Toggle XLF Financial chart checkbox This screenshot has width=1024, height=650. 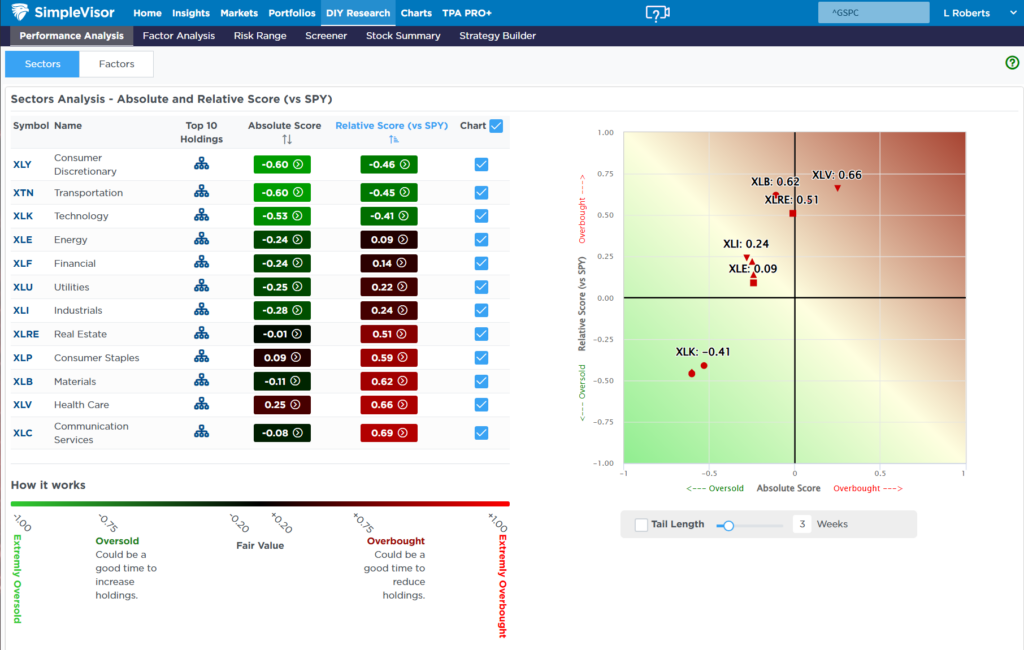coord(481,263)
